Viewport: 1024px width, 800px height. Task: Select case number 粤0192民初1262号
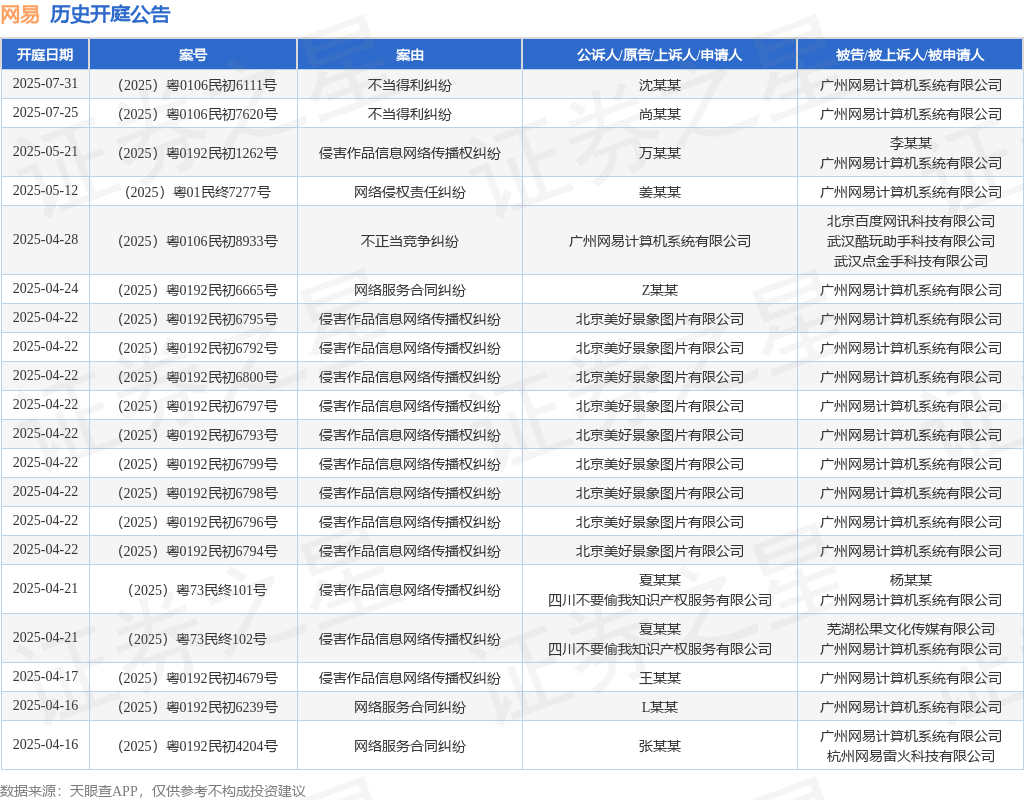[197, 153]
